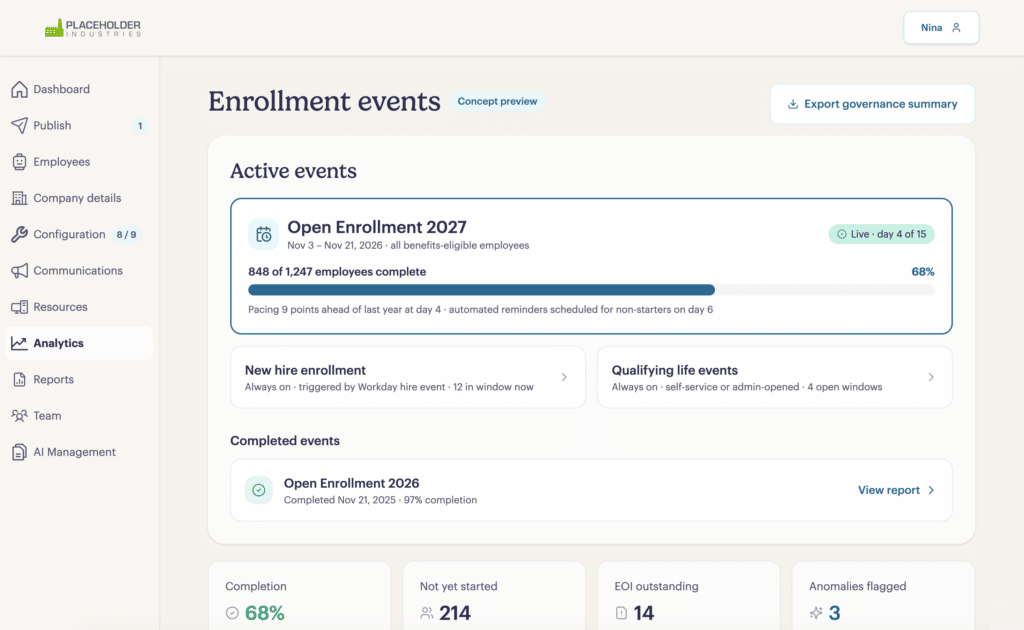Click Export governance summary button
1024x630 pixels.
pos(872,104)
